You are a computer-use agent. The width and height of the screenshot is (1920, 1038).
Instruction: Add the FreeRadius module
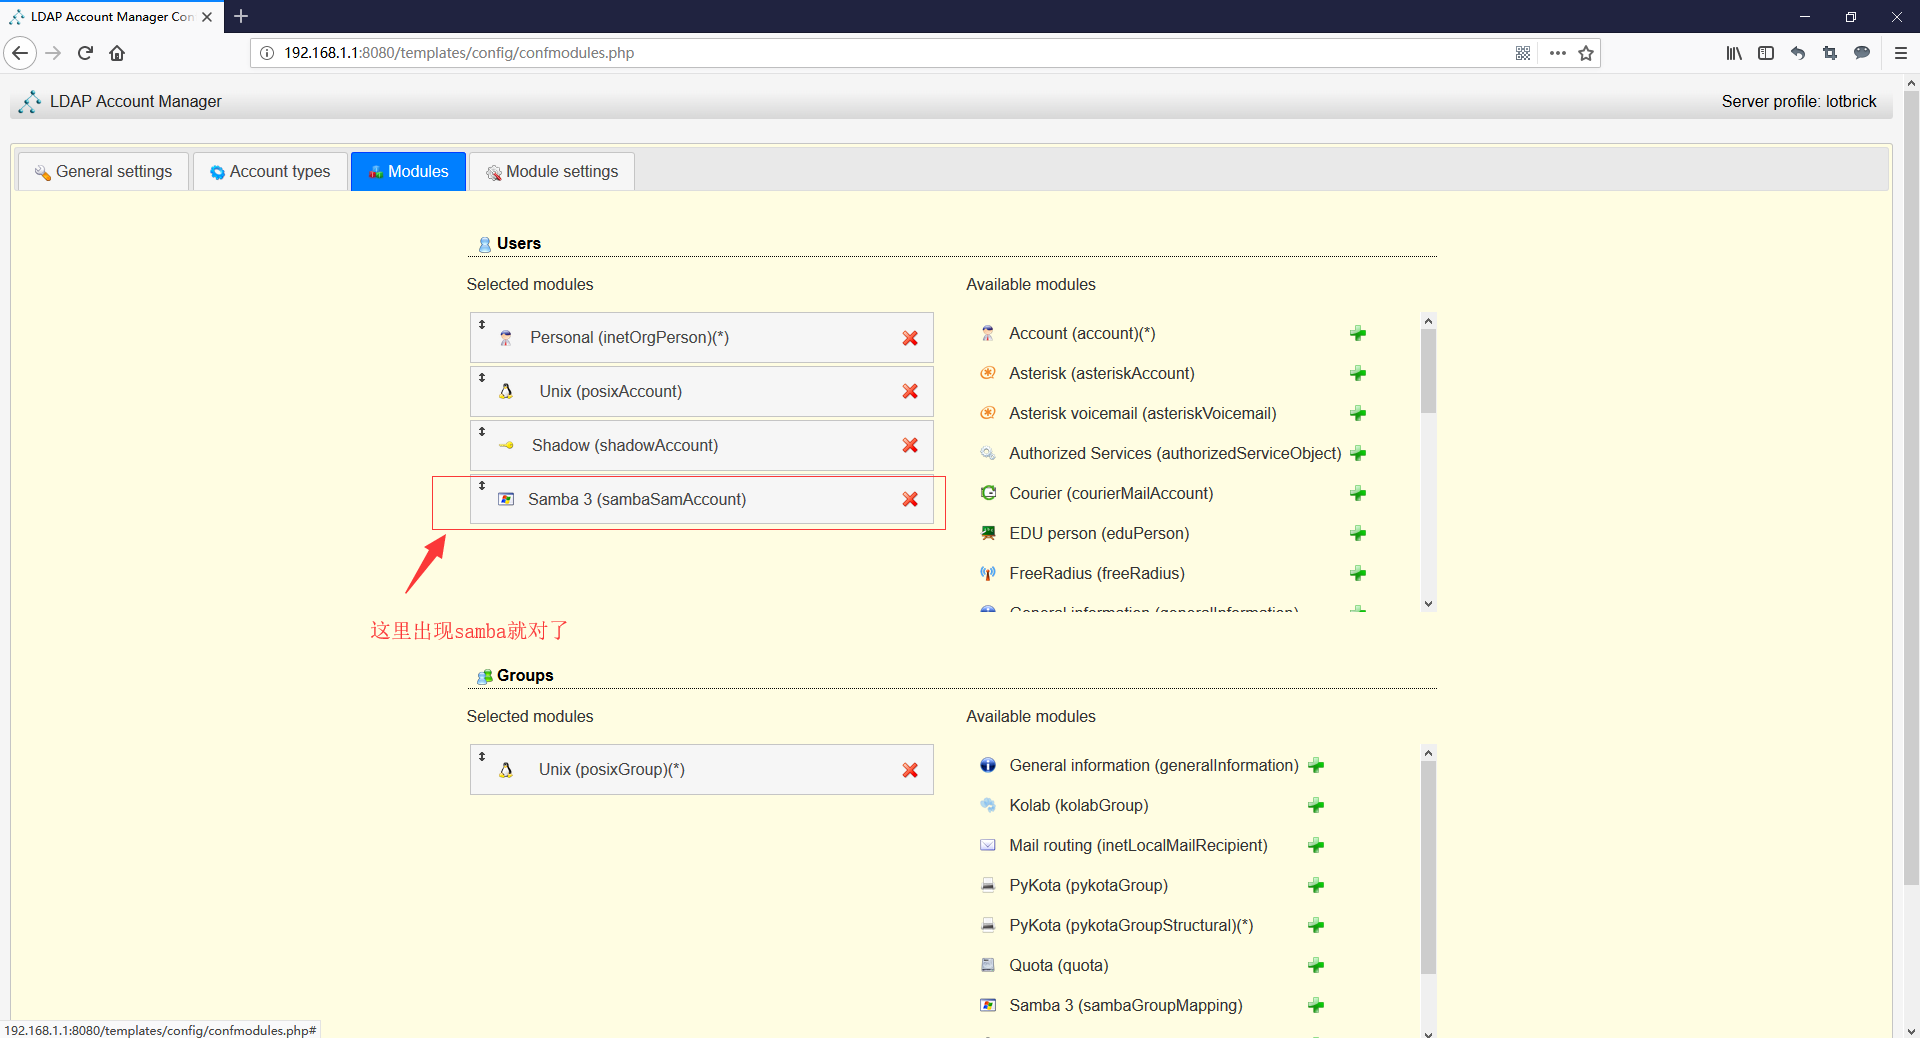pyautogui.click(x=1358, y=574)
